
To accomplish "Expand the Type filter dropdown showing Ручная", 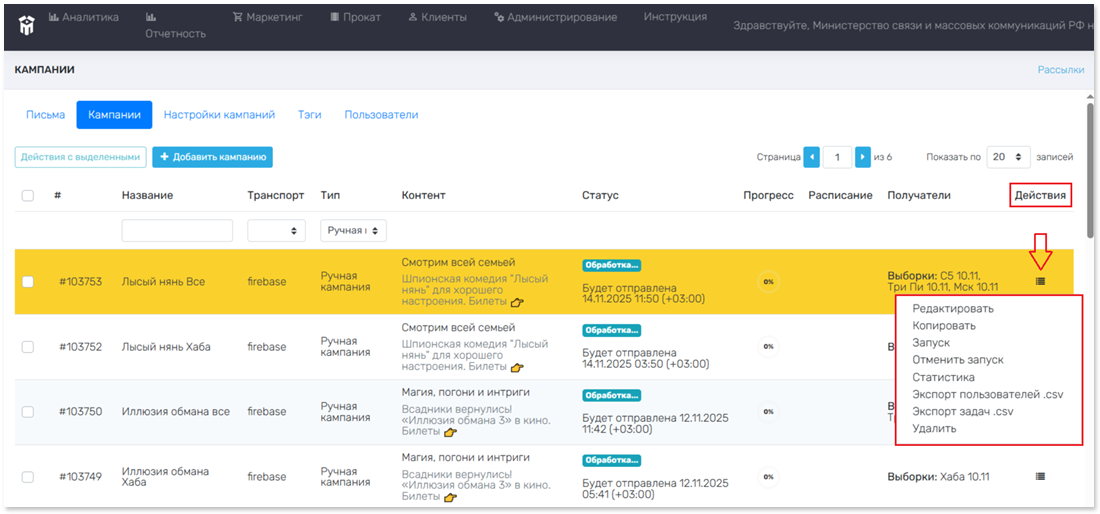I will pos(353,231).
